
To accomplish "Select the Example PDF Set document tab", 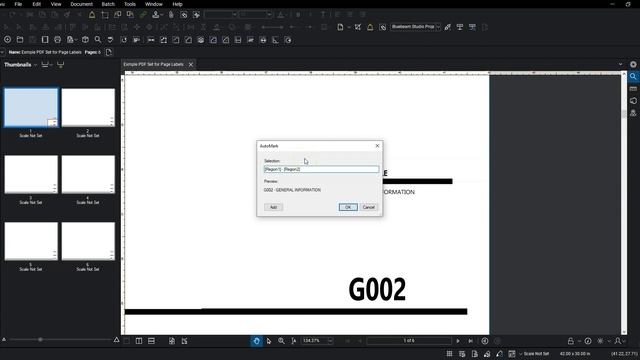I will (x=153, y=64).
